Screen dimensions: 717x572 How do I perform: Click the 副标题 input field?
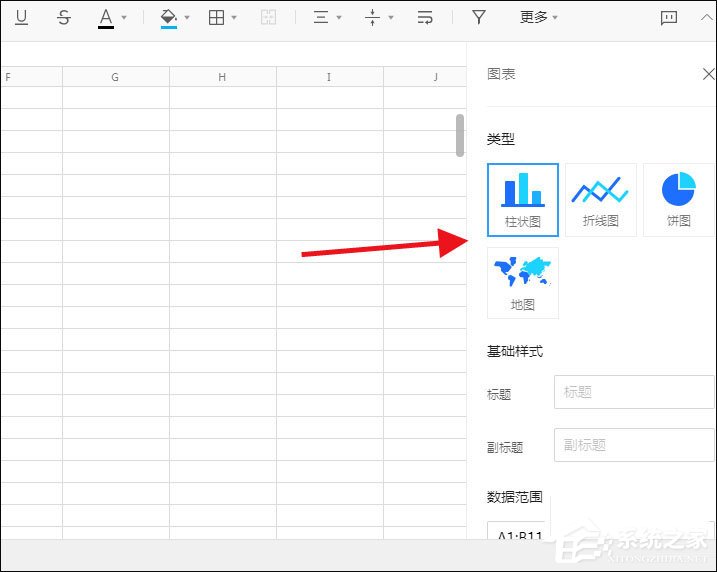pyautogui.click(x=634, y=445)
